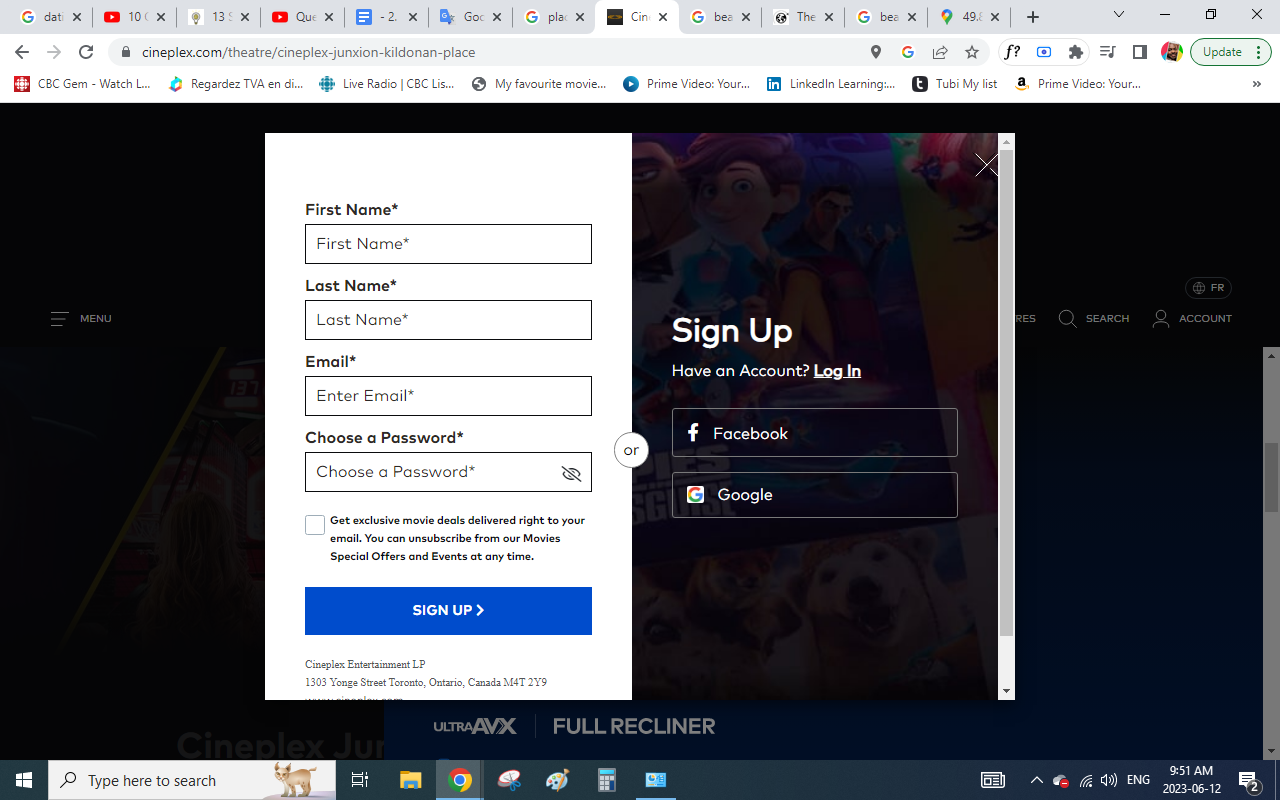Image resolution: width=1280 pixels, height=800 pixels.
Task: Open the hamburger MENU icon
Action: coord(60,319)
